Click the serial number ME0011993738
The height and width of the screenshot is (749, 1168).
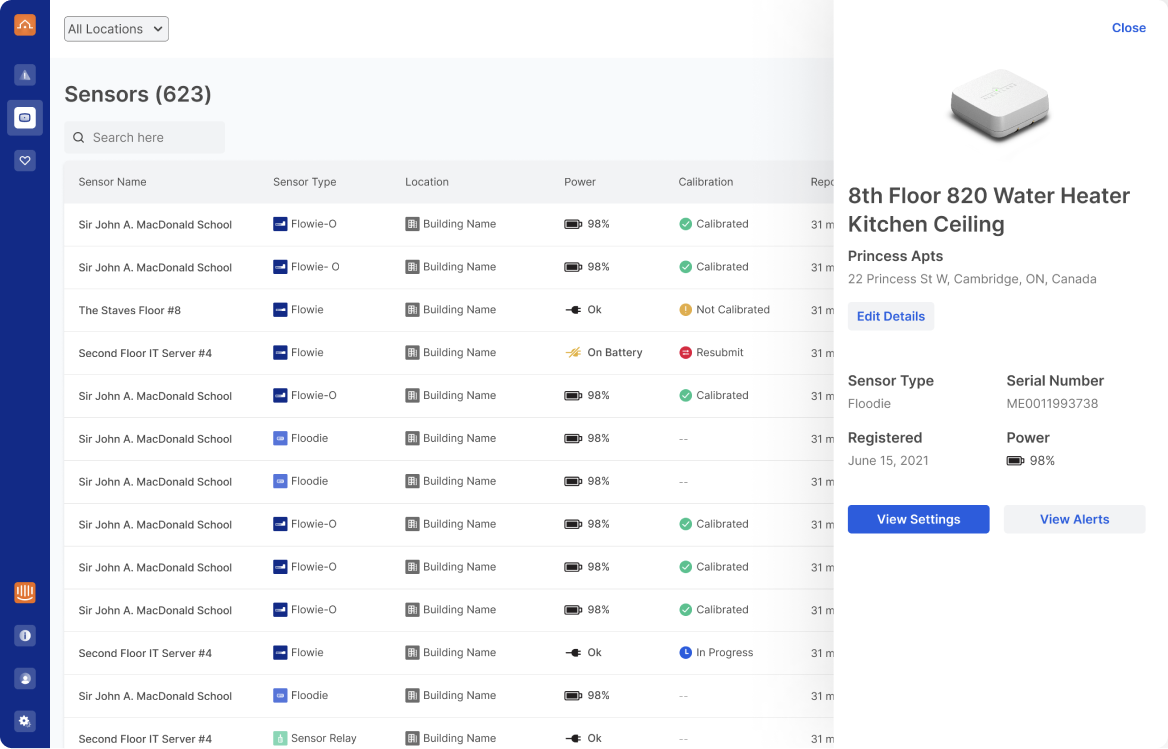[x=1052, y=404]
